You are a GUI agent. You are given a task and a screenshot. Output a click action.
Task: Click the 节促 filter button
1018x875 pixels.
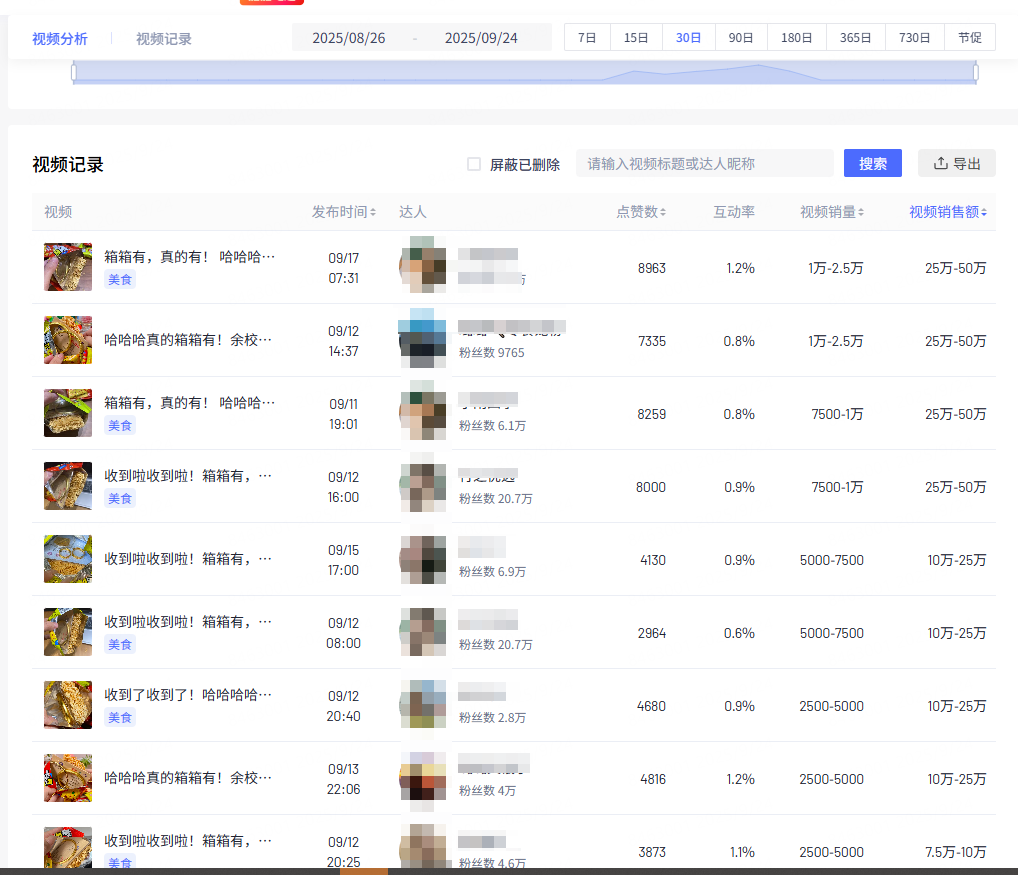coord(969,37)
